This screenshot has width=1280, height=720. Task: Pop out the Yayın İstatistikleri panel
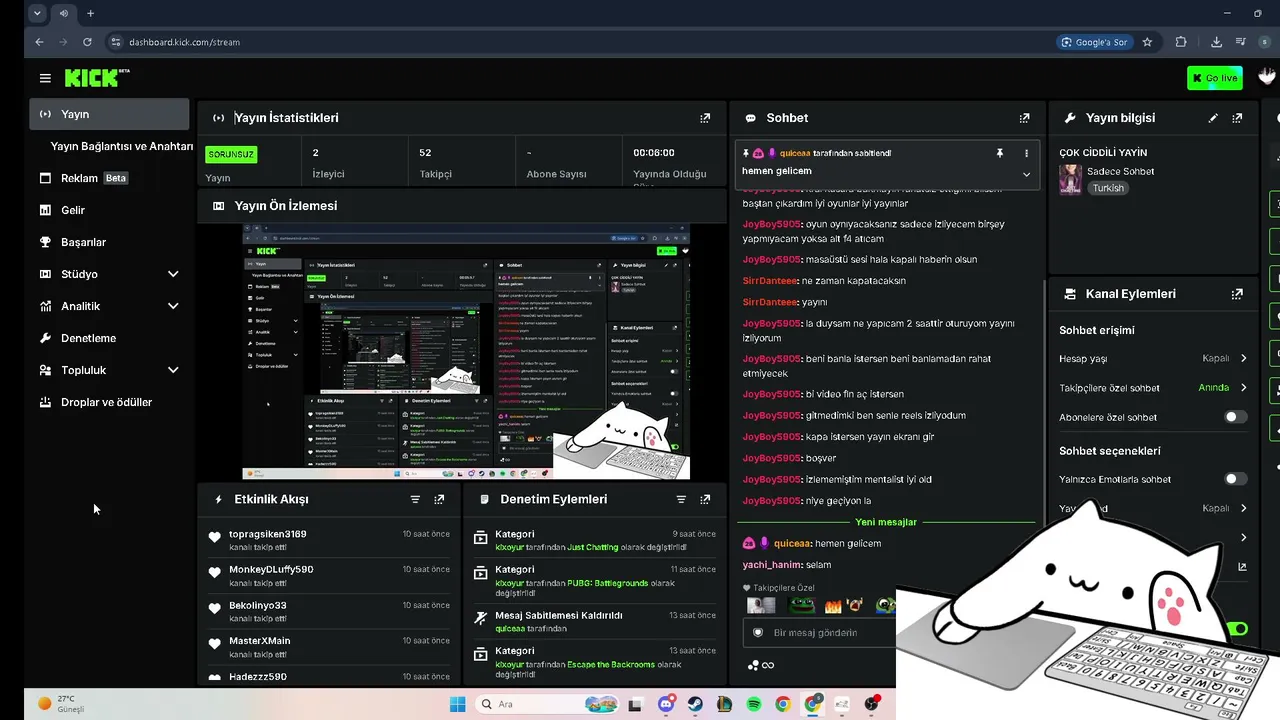coord(705,118)
